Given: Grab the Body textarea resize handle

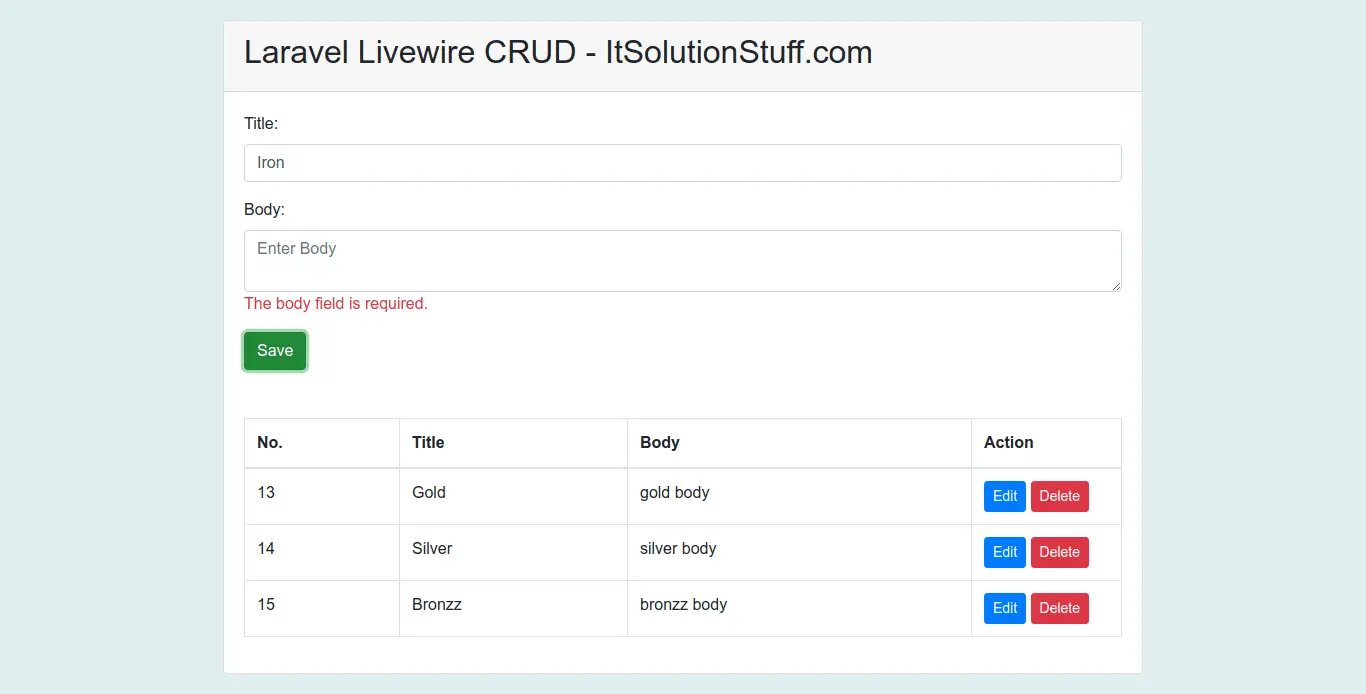Looking at the screenshot, I should click(1115, 286).
